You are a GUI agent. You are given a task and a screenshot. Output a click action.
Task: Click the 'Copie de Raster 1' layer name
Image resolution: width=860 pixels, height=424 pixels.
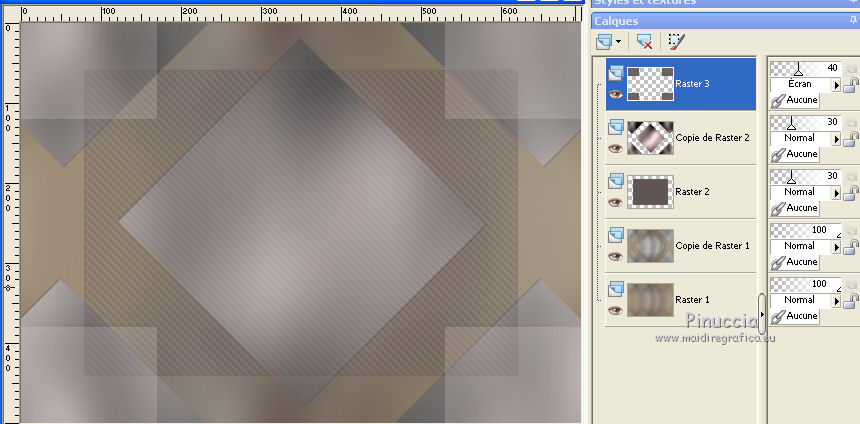click(712, 246)
